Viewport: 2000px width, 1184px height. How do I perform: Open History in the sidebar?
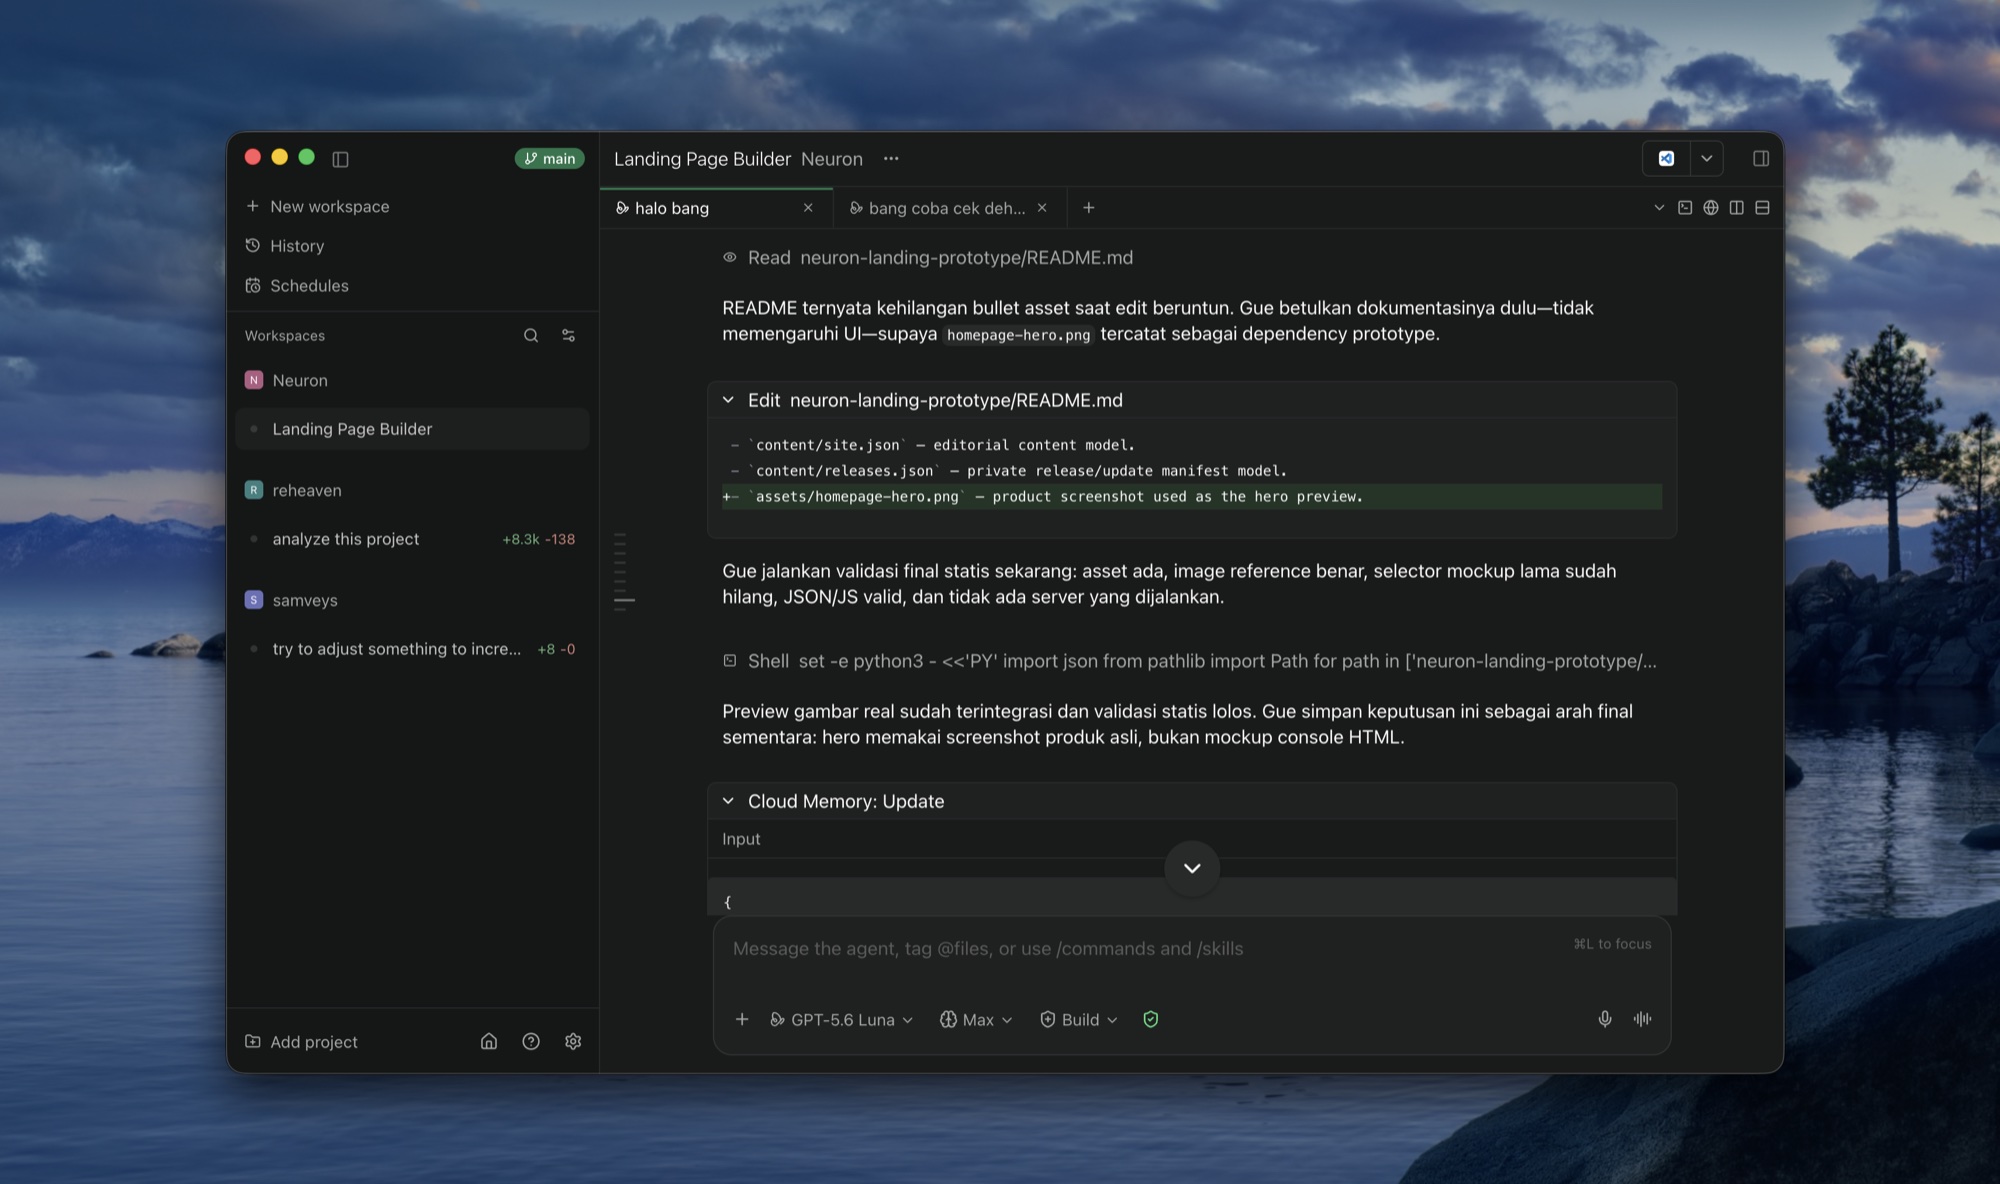coord(285,246)
